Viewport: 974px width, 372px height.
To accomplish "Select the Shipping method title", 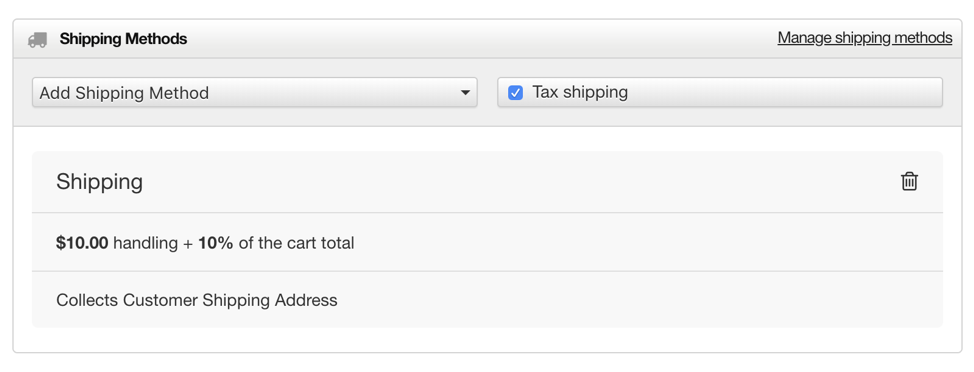I will (99, 182).
